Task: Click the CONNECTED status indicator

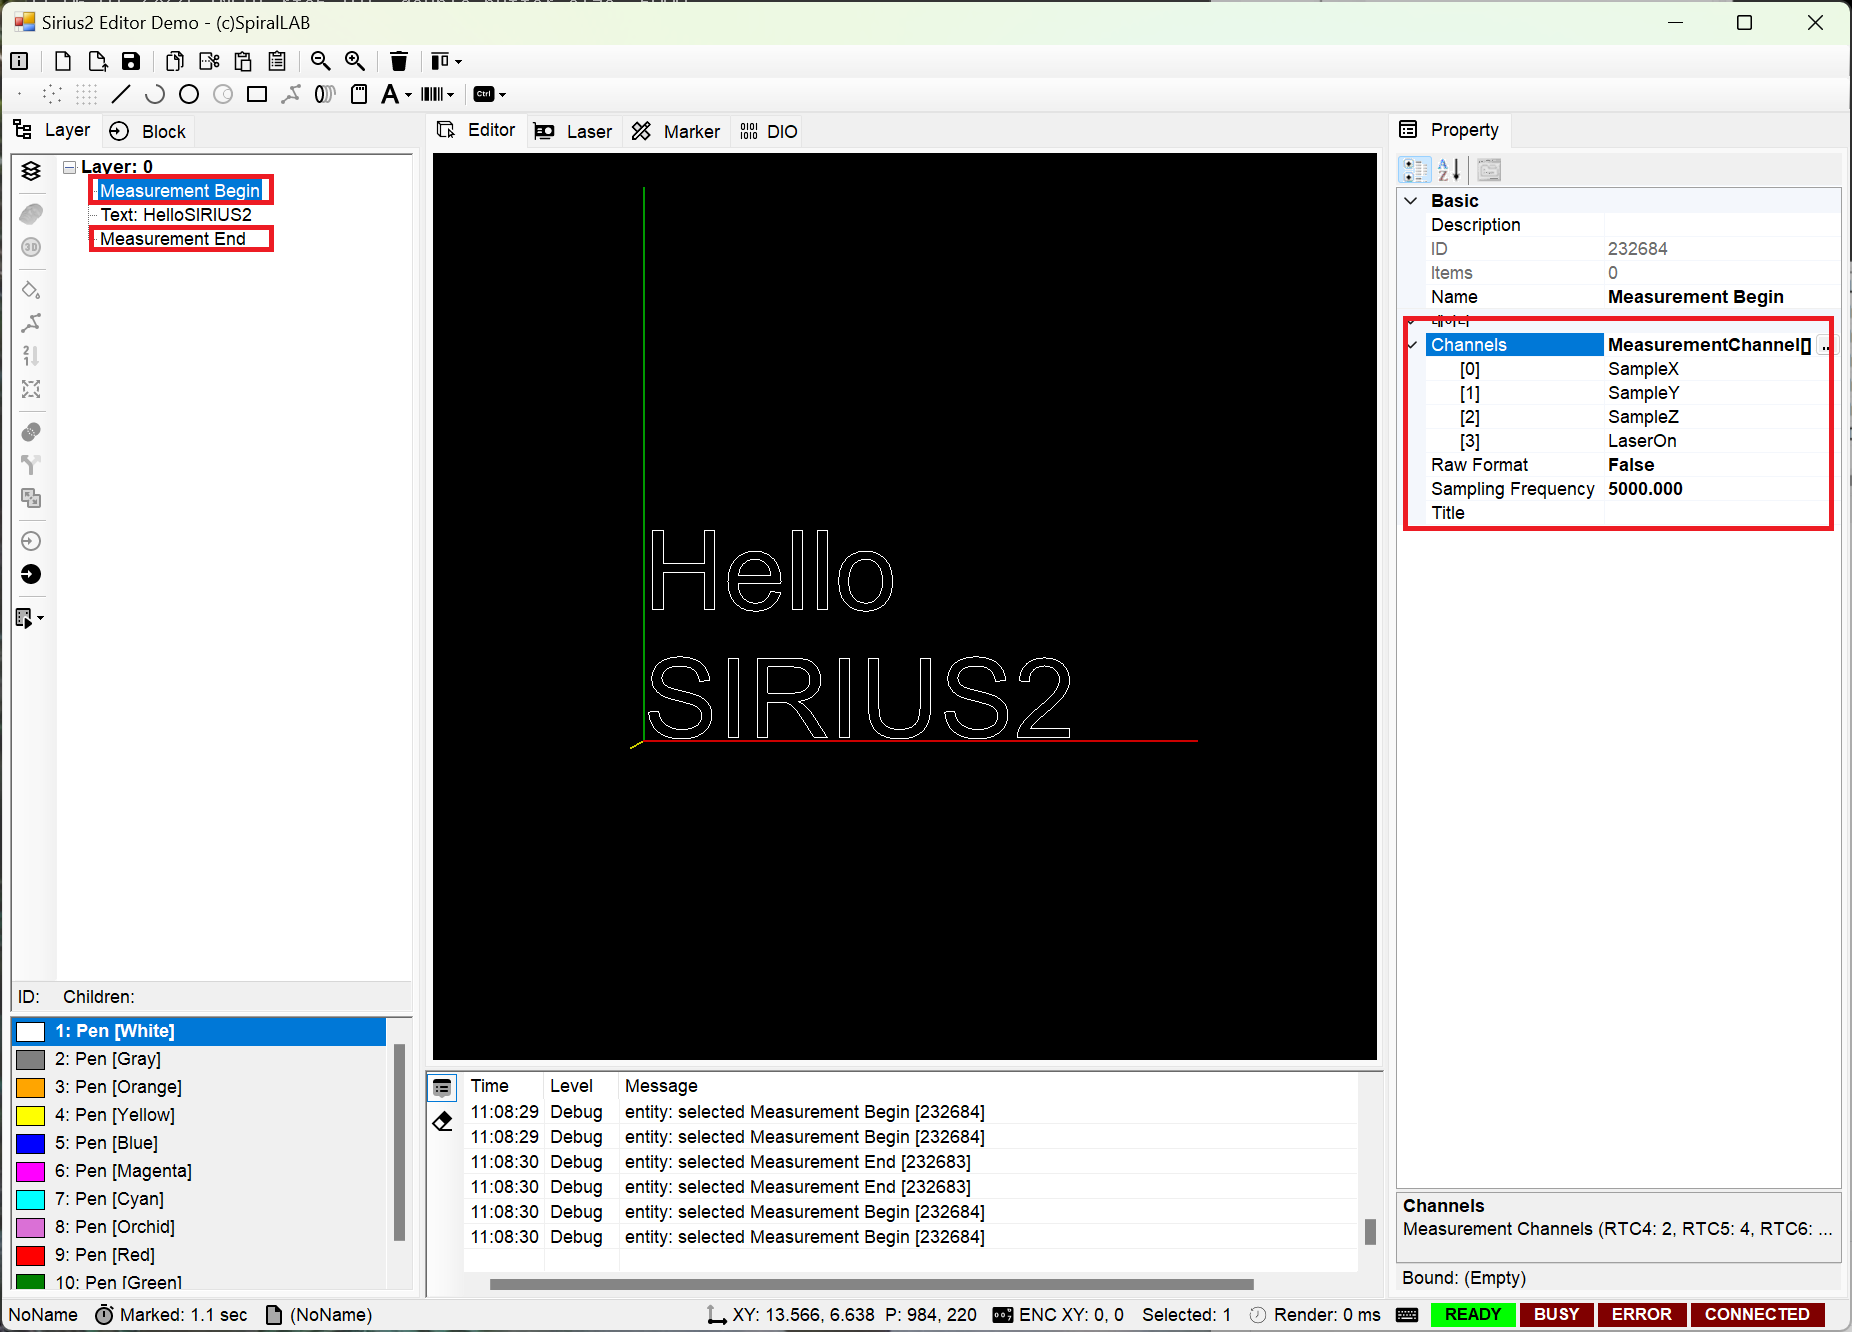Action: coord(1757,1314)
